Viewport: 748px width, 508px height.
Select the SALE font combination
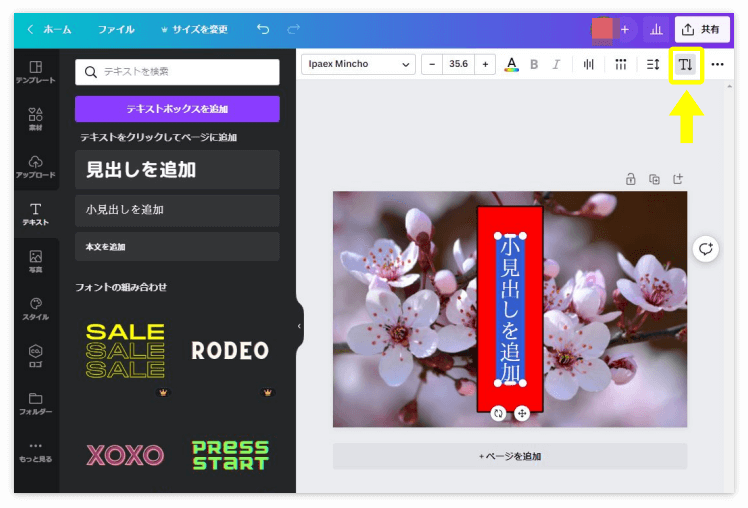click(125, 351)
